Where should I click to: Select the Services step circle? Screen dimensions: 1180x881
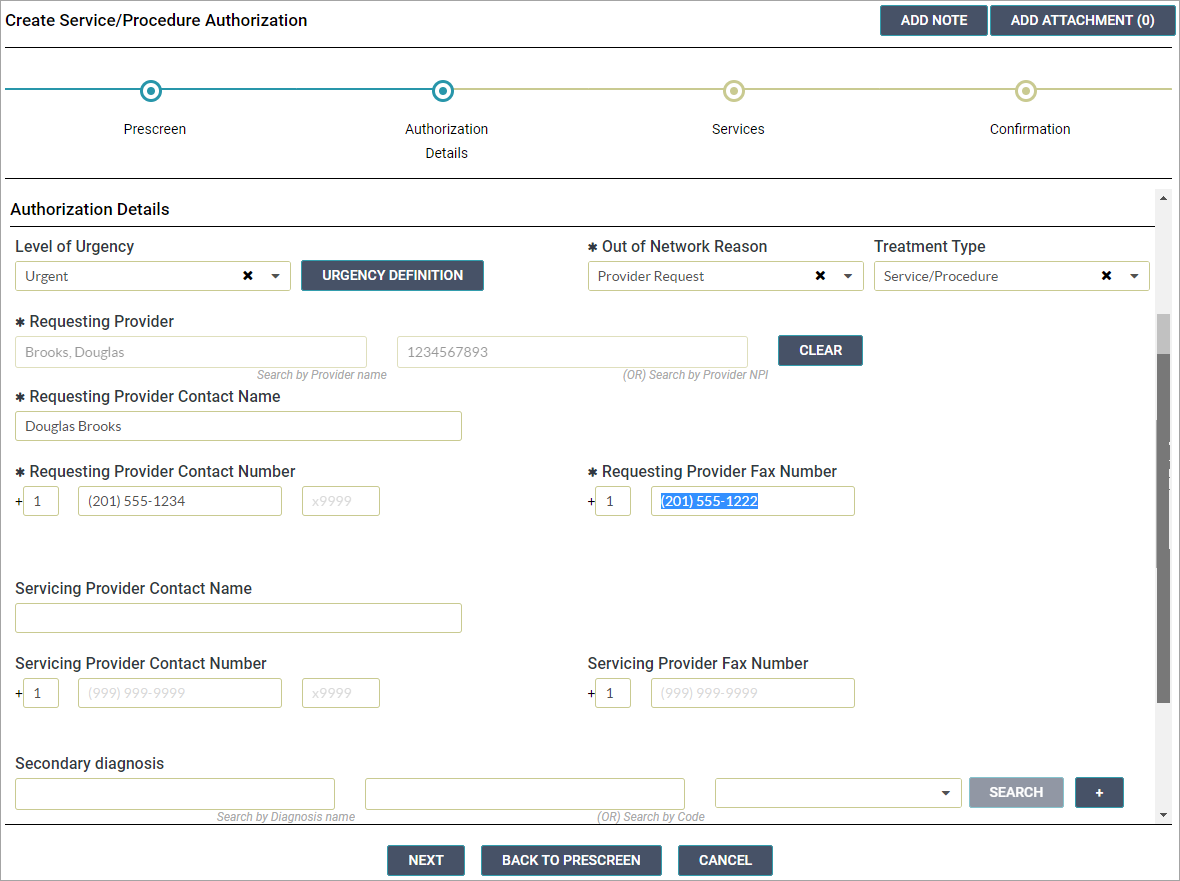[x=734, y=92]
